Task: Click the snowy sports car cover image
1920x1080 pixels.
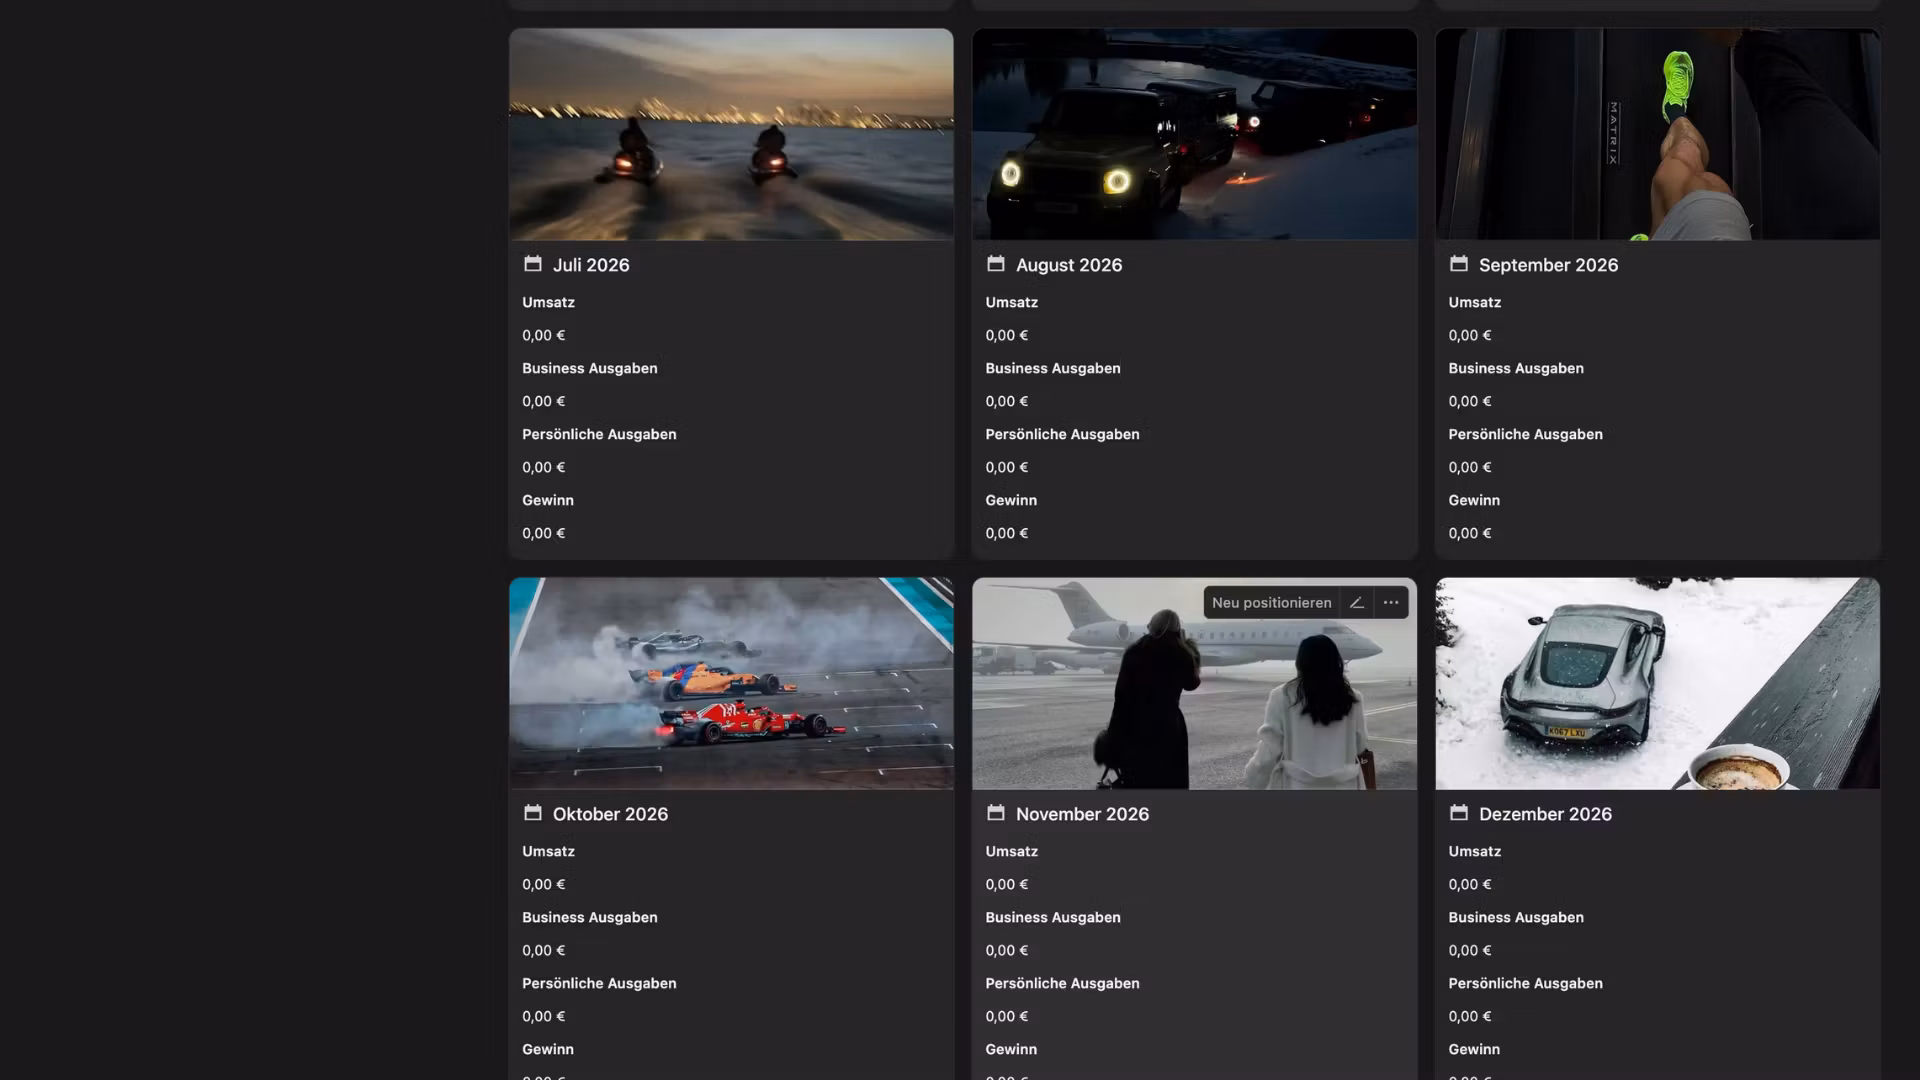Action: pyautogui.click(x=1657, y=684)
